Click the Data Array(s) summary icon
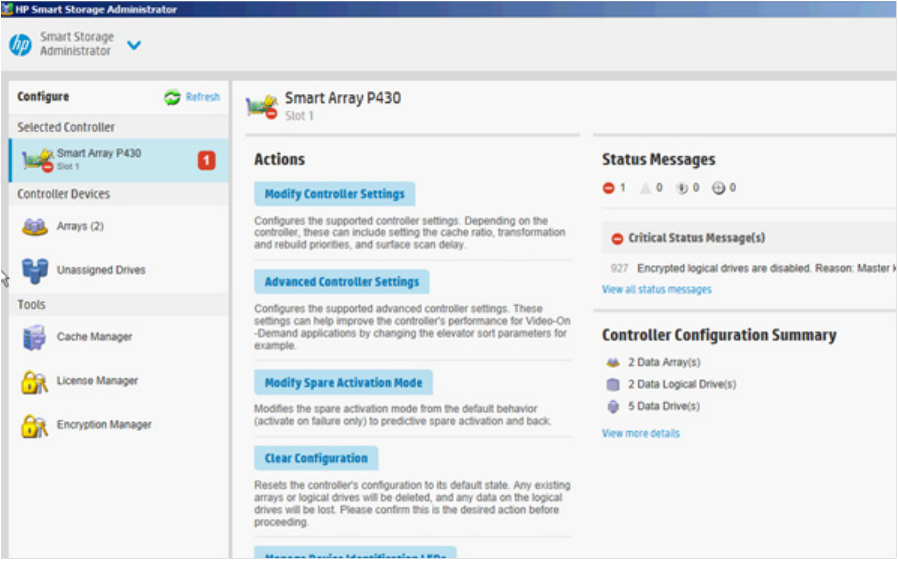 click(x=613, y=362)
